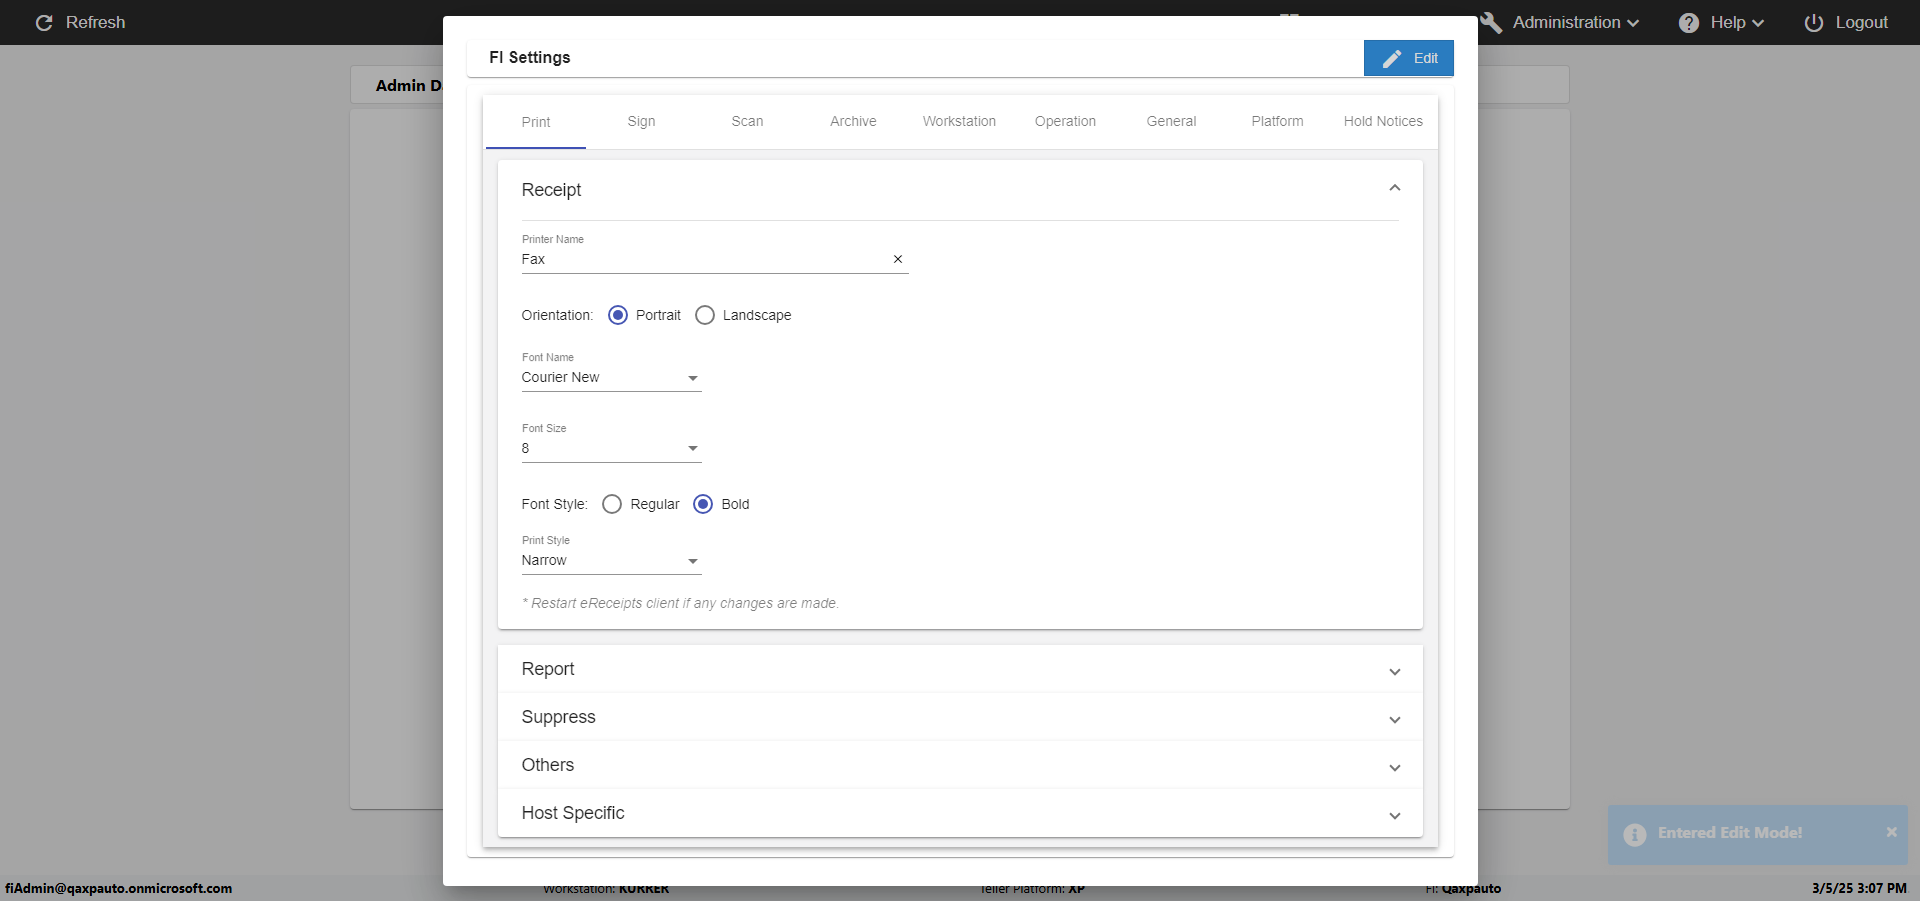This screenshot has width=1920, height=901.
Task: Click the Edit button
Action: [x=1408, y=58]
